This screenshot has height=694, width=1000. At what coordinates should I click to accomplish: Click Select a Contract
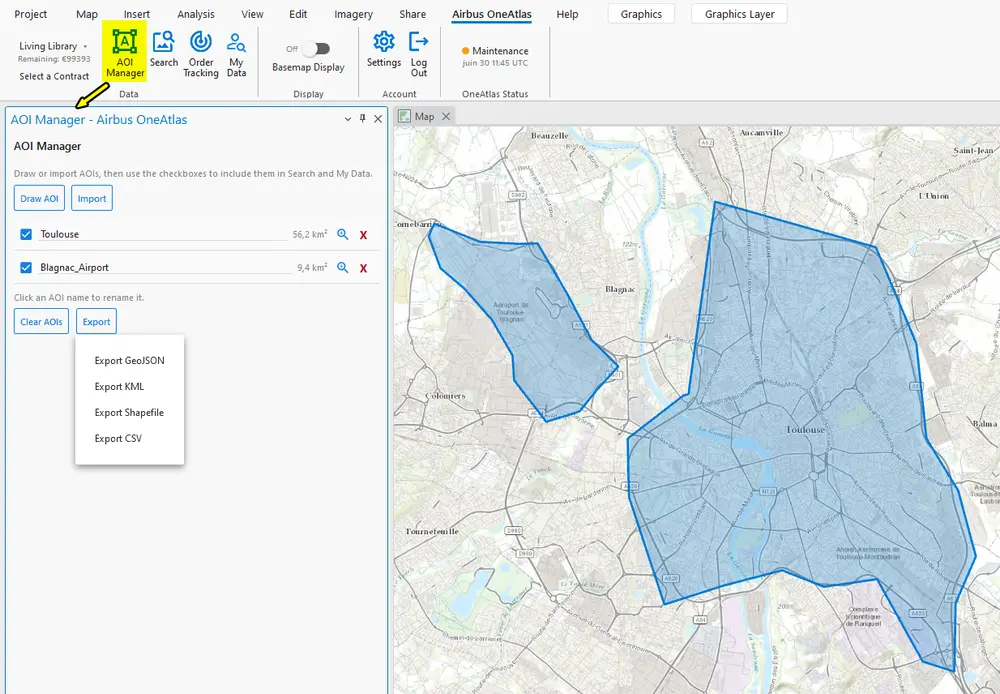click(x=54, y=76)
